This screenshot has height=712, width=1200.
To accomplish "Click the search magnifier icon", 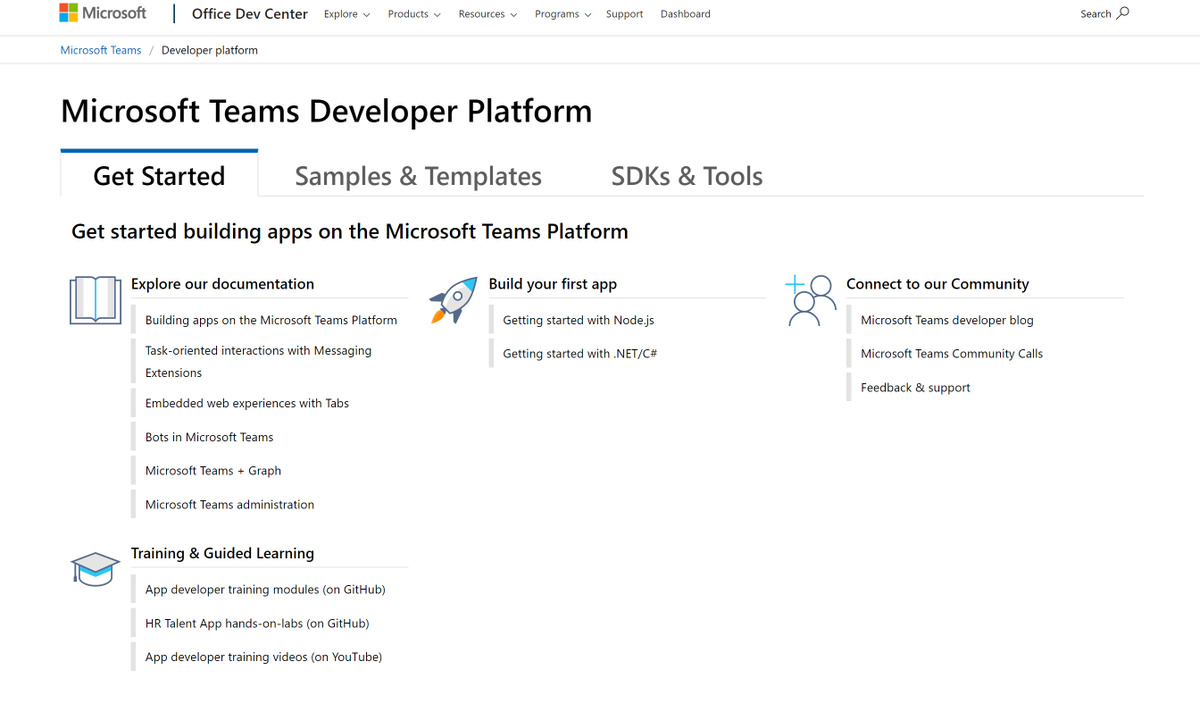I will (x=1123, y=13).
